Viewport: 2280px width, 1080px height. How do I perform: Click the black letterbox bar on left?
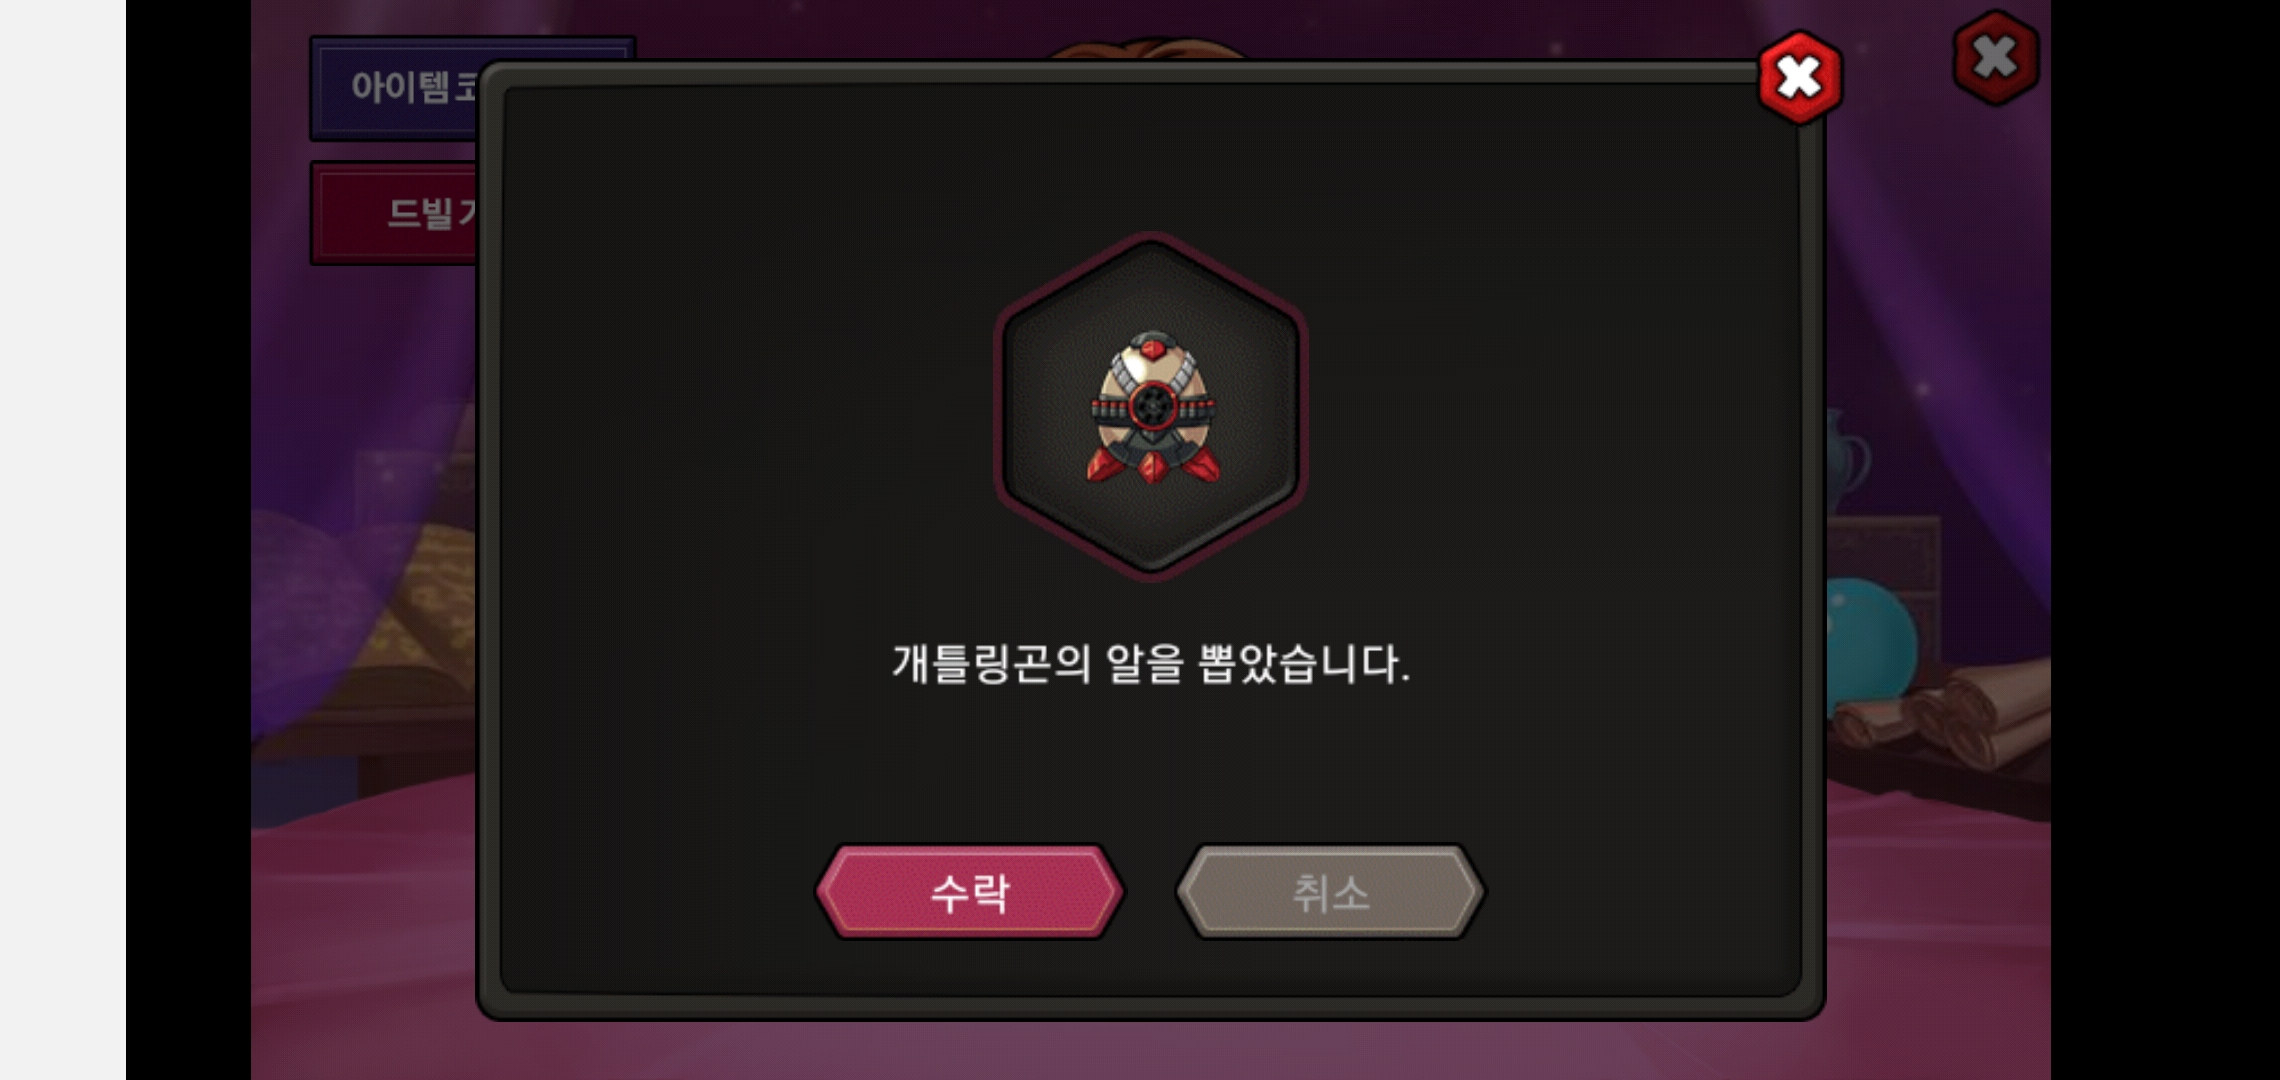[188, 540]
